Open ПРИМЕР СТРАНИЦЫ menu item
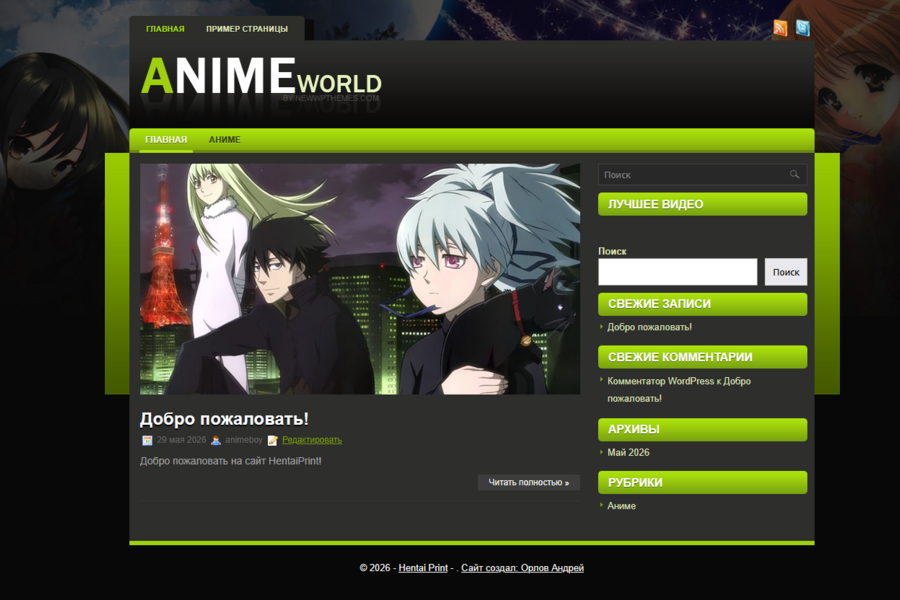This screenshot has width=900, height=600. 247,29
